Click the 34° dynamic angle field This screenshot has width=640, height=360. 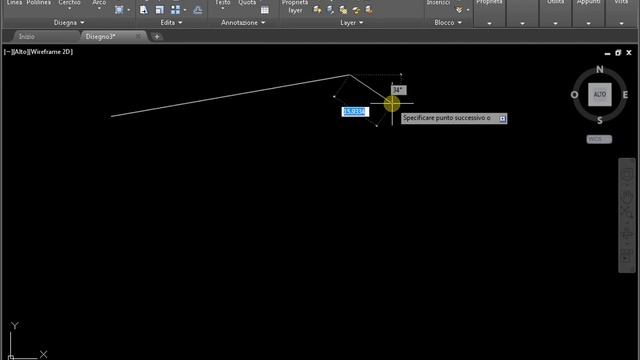(398, 90)
